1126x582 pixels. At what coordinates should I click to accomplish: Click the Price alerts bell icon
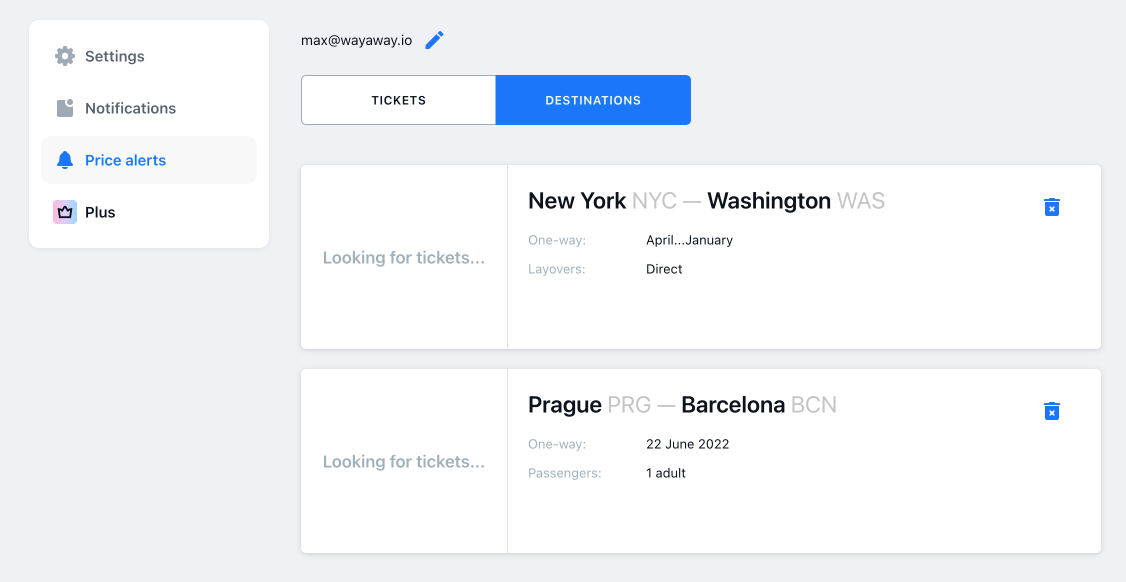click(x=65, y=160)
